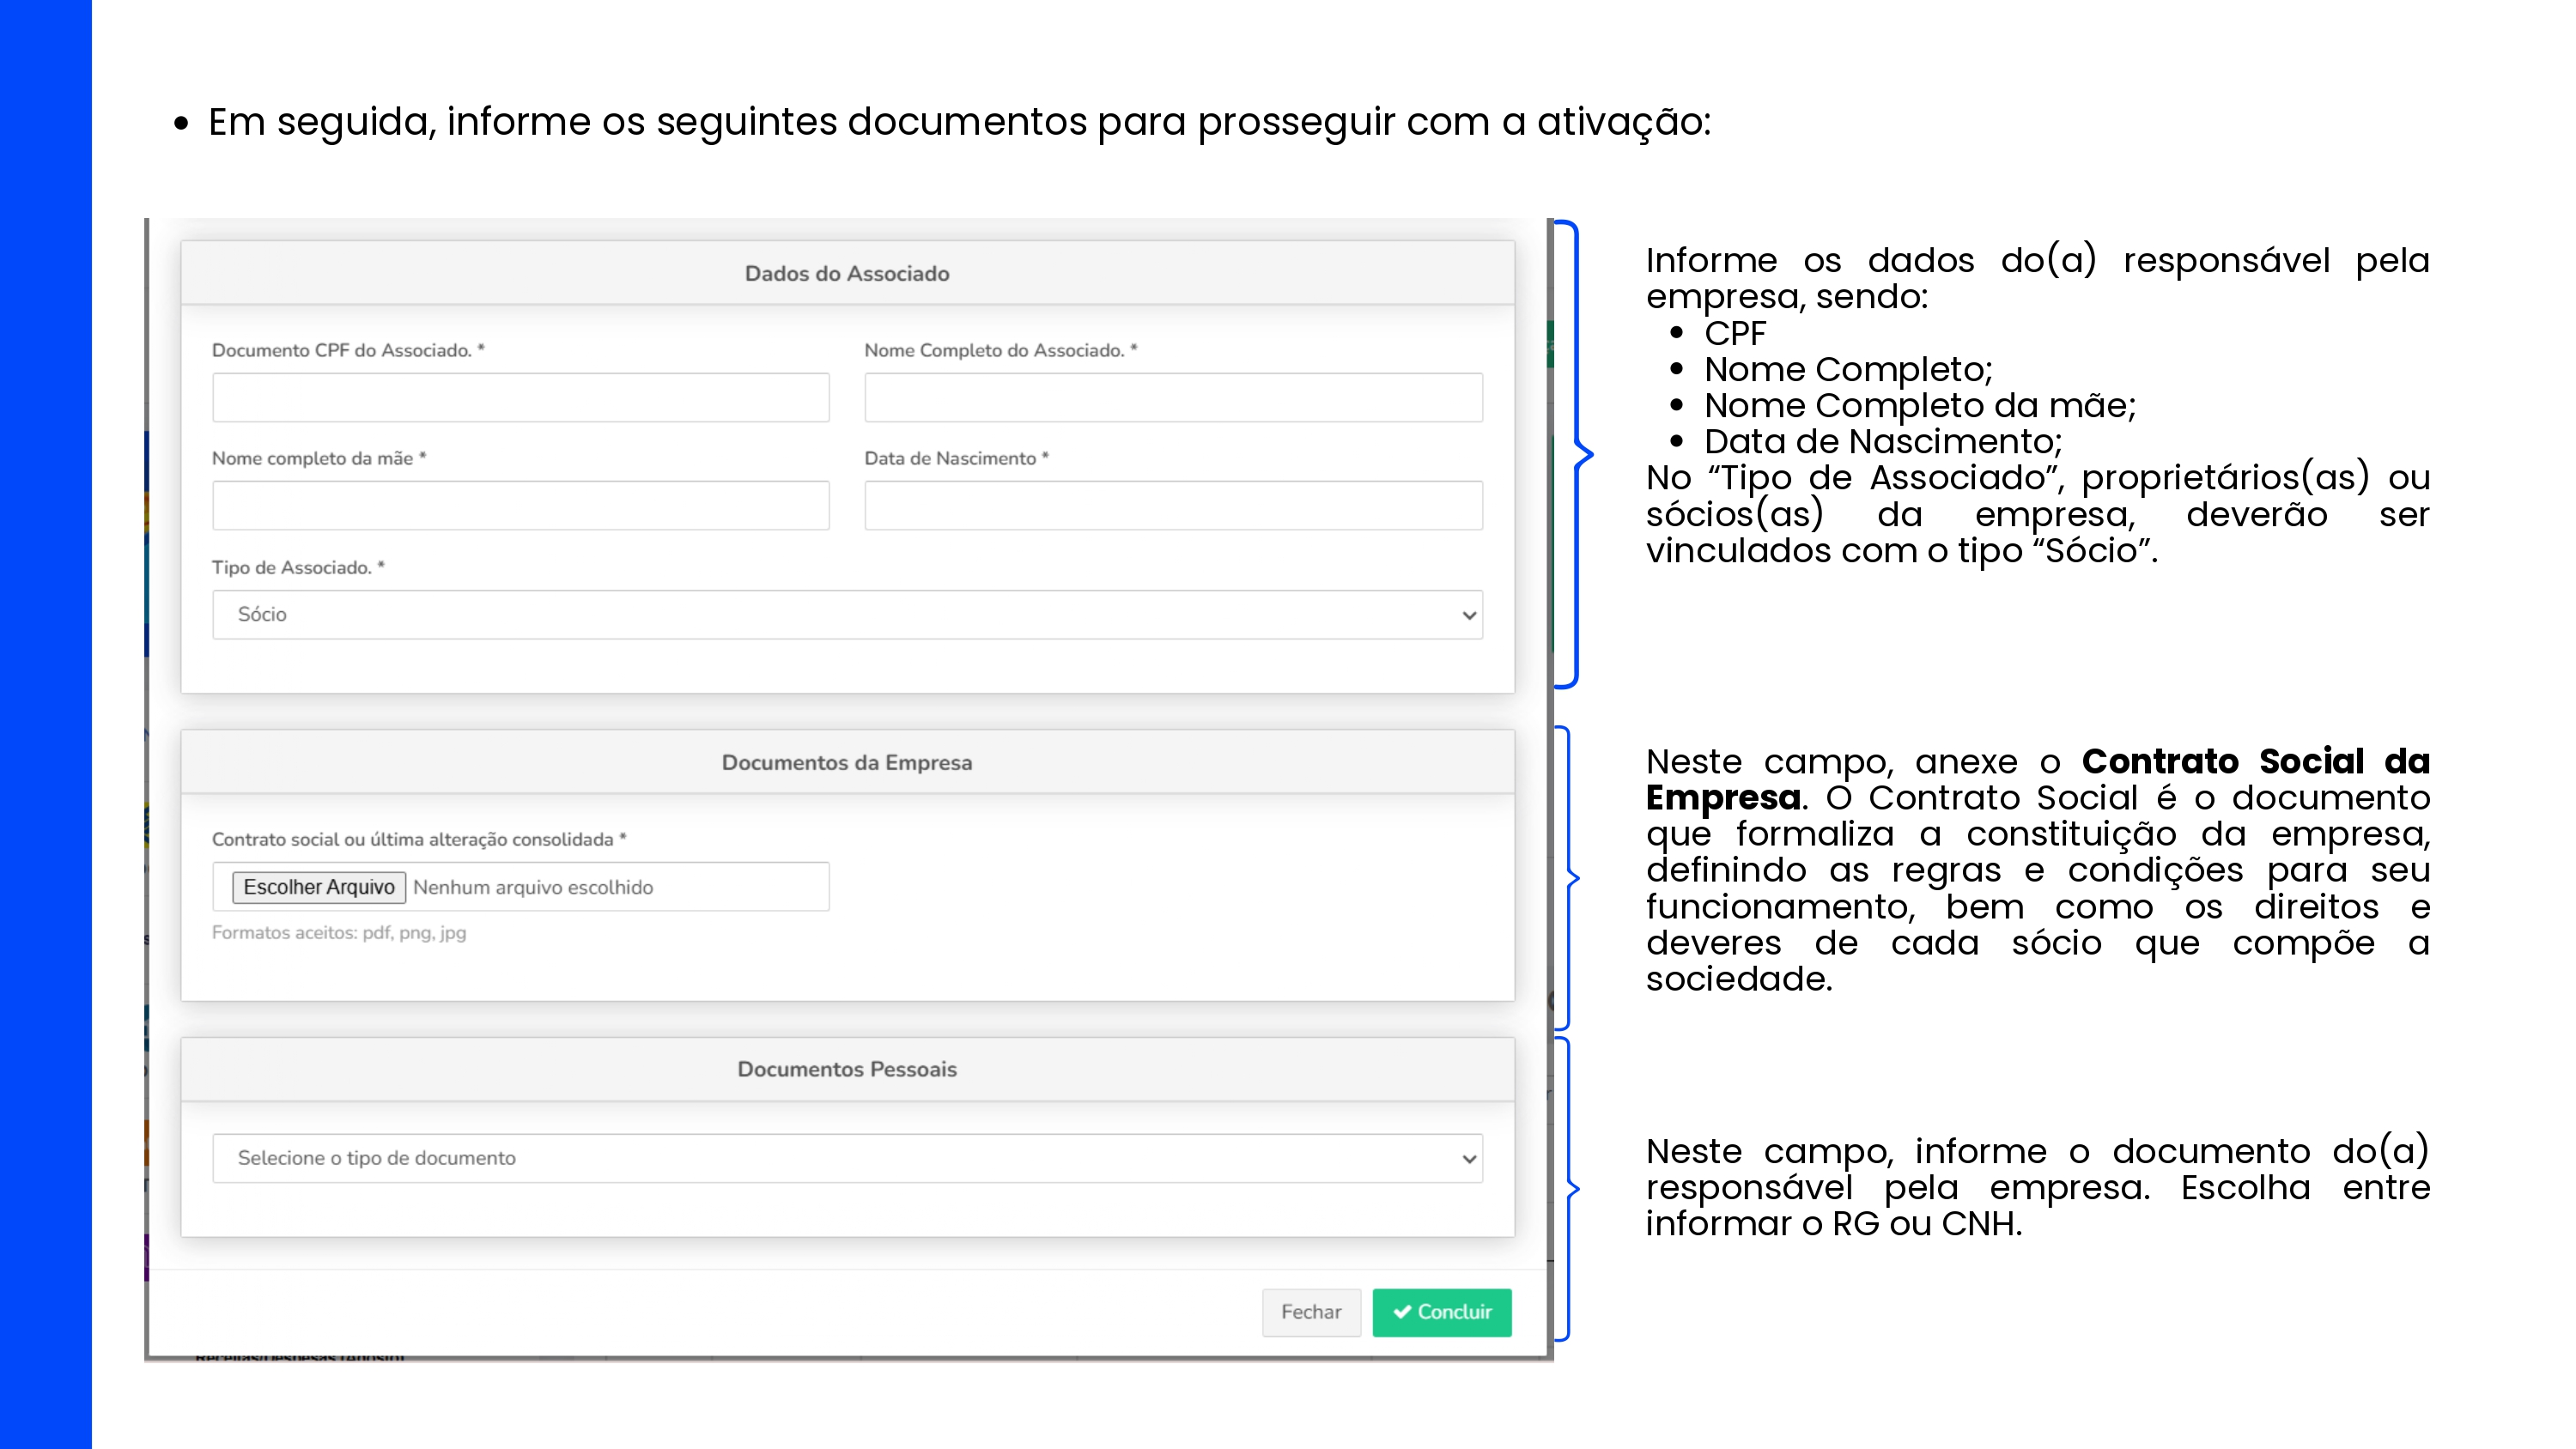Click the Nenhum arquivo escolhido text

coord(533,887)
